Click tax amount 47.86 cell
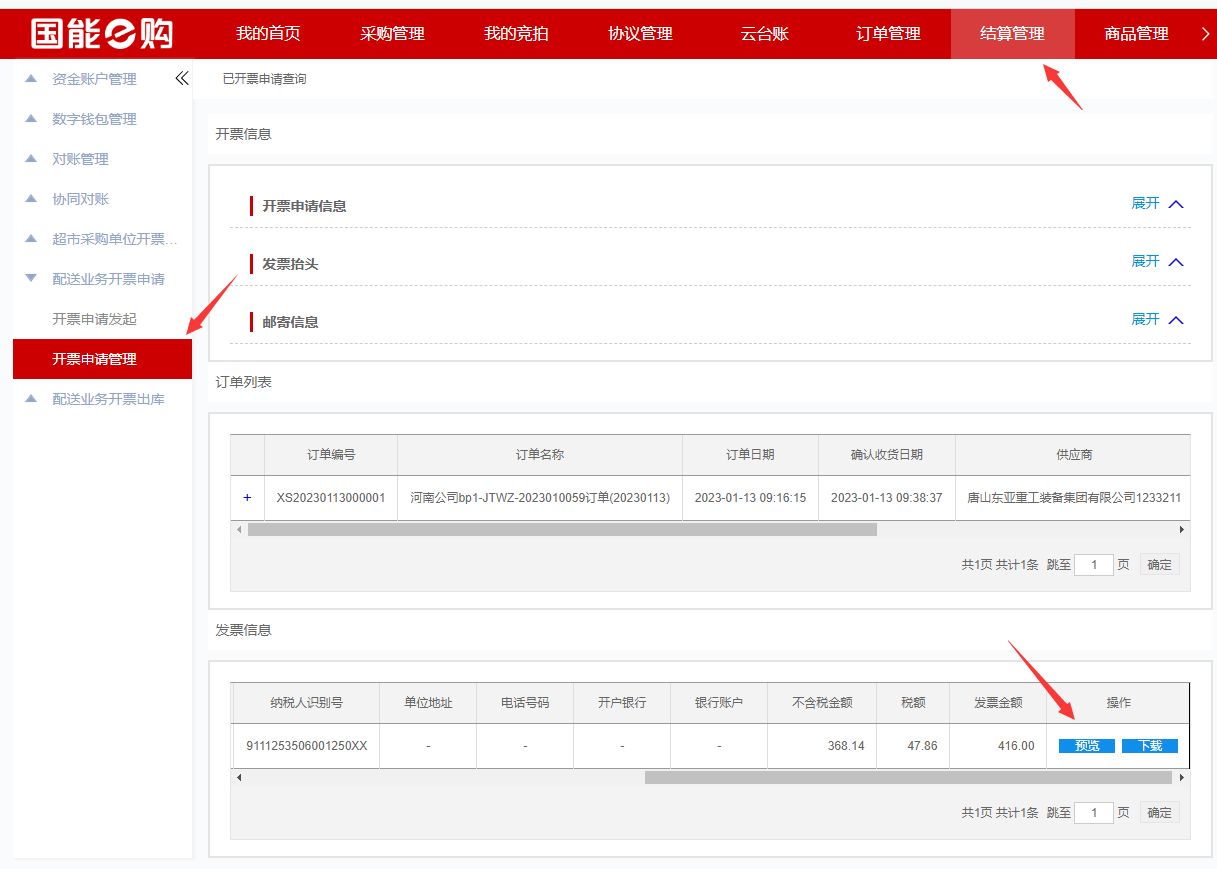Screen dimensions: 1217x869 [x=913, y=746]
